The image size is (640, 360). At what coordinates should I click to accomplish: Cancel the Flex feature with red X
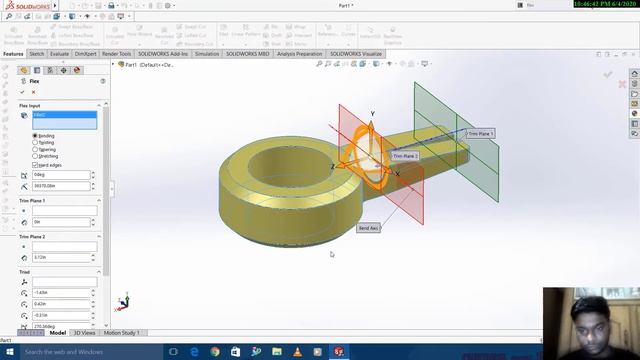click(33, 92)
